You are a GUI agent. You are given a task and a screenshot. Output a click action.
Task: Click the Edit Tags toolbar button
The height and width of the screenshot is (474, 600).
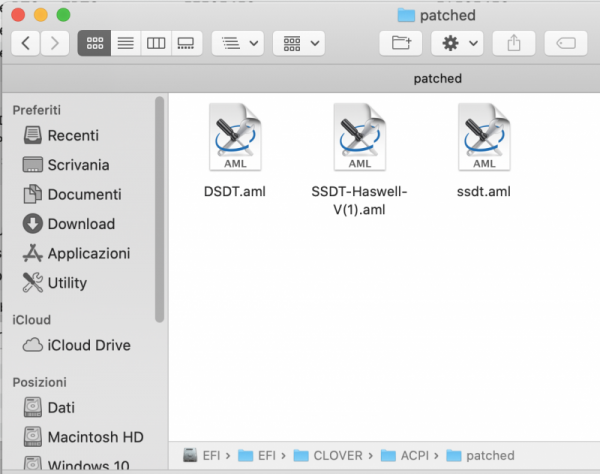pyautogui.click(x=565, y=43)
